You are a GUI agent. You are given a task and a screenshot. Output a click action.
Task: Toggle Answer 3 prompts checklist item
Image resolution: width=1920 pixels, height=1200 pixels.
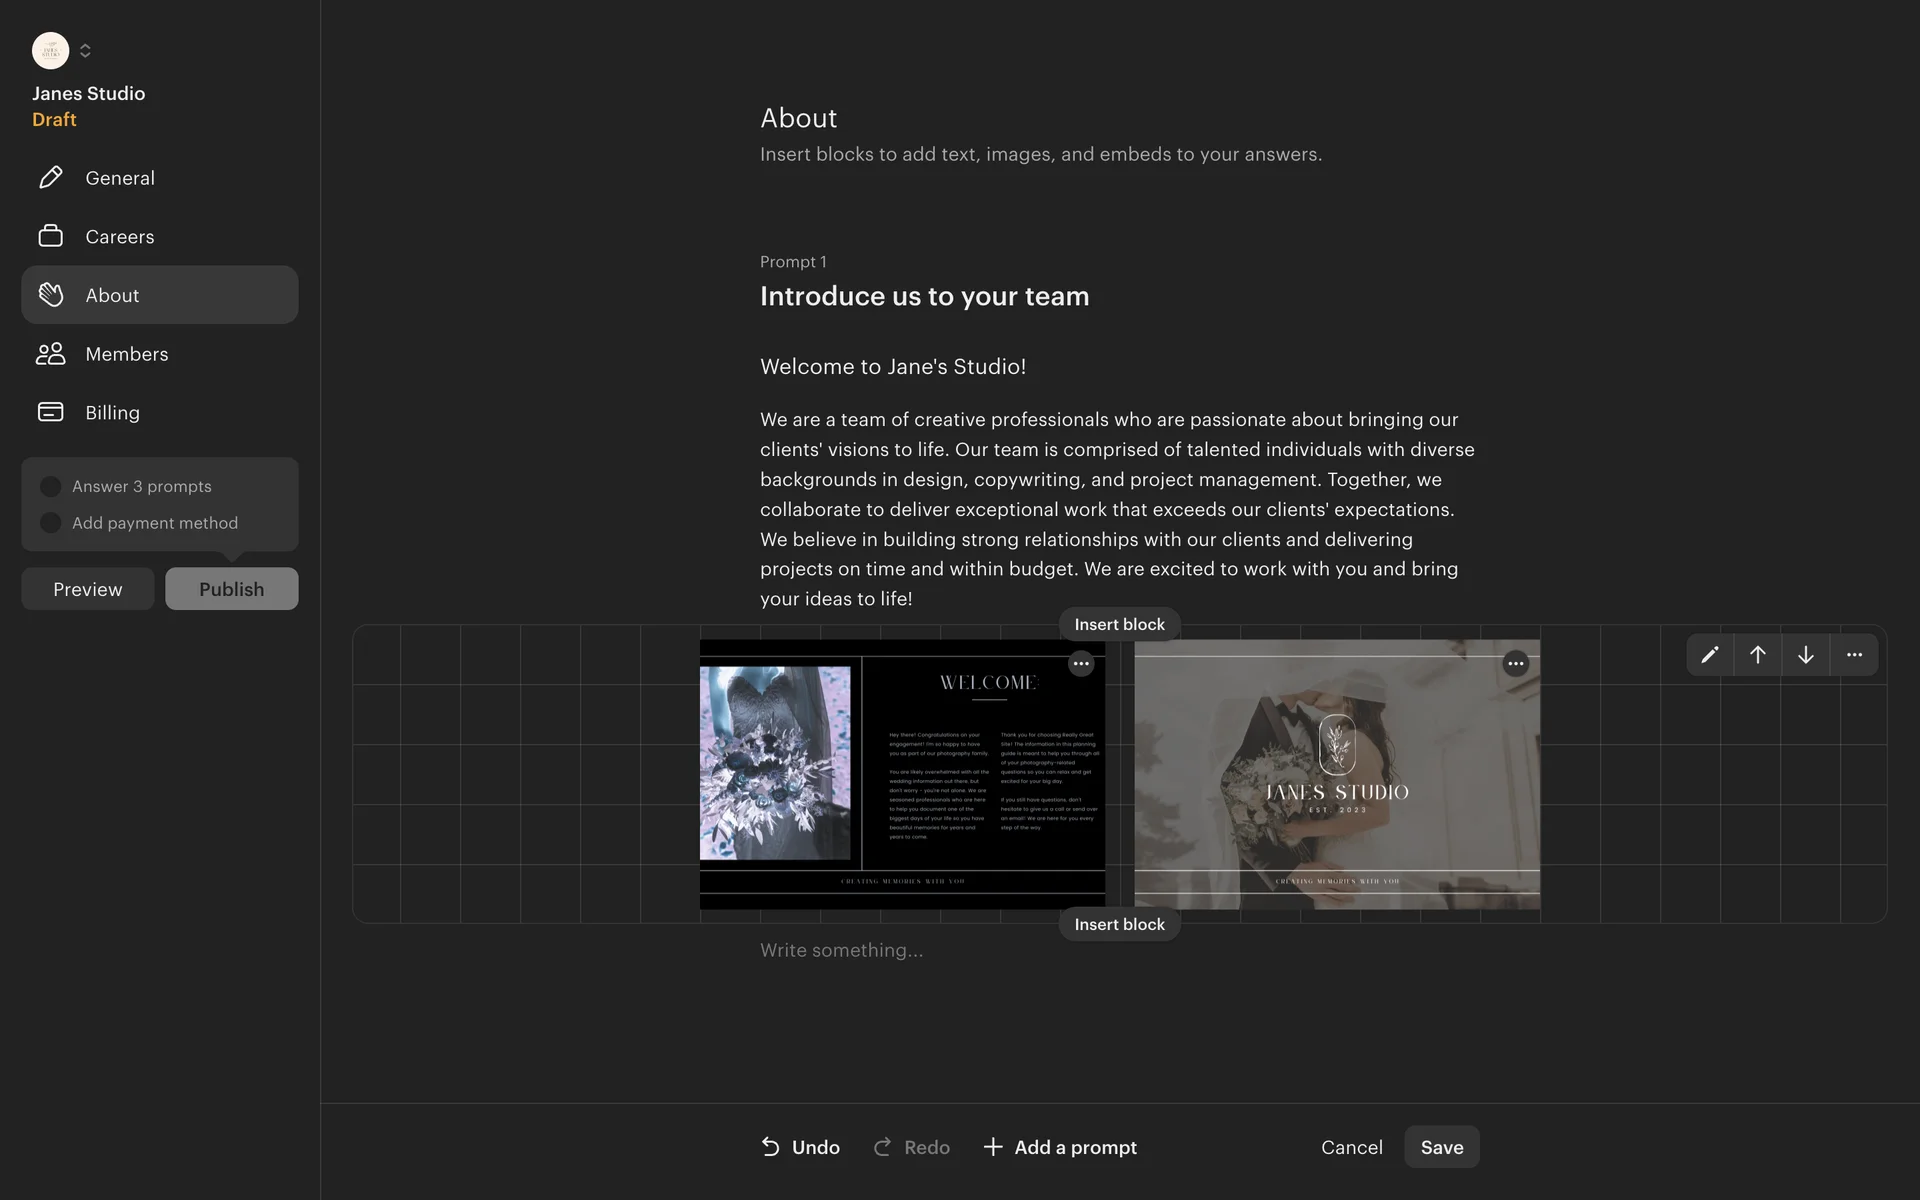(51, 487)
